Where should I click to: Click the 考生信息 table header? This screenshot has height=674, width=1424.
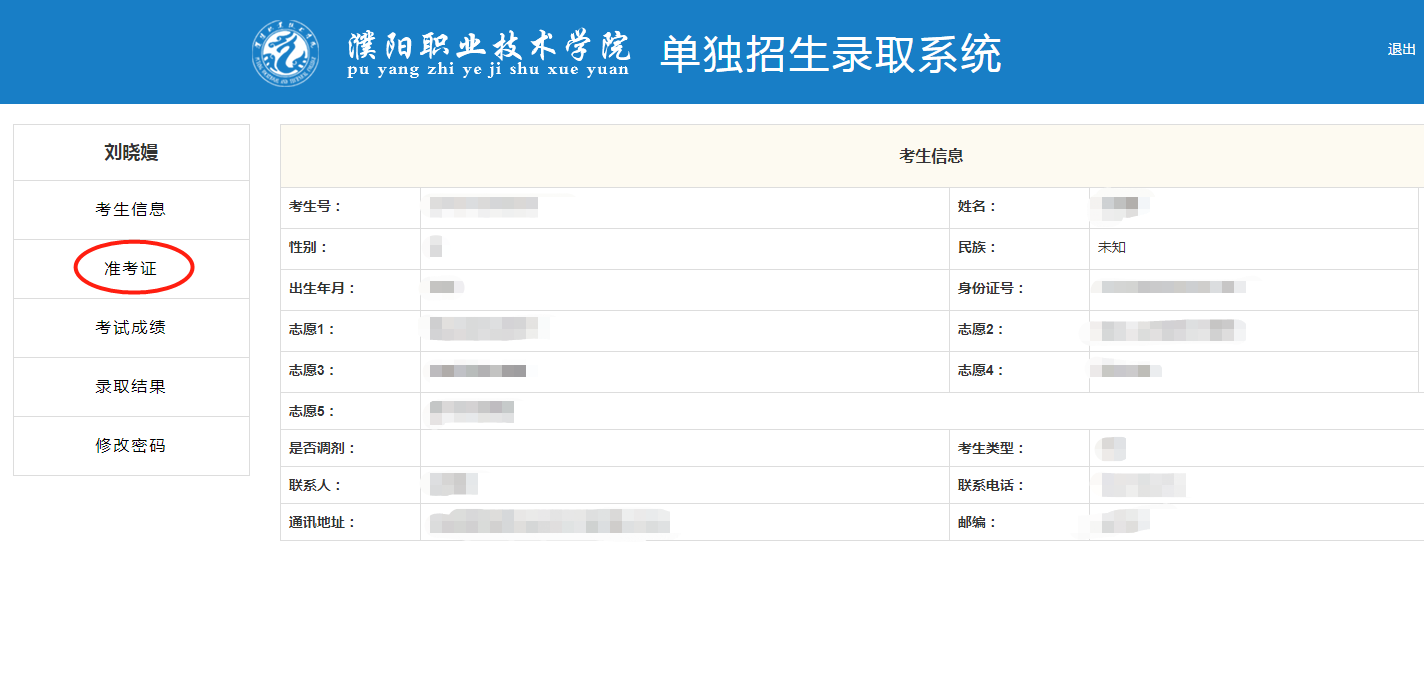tap(931, 156)
